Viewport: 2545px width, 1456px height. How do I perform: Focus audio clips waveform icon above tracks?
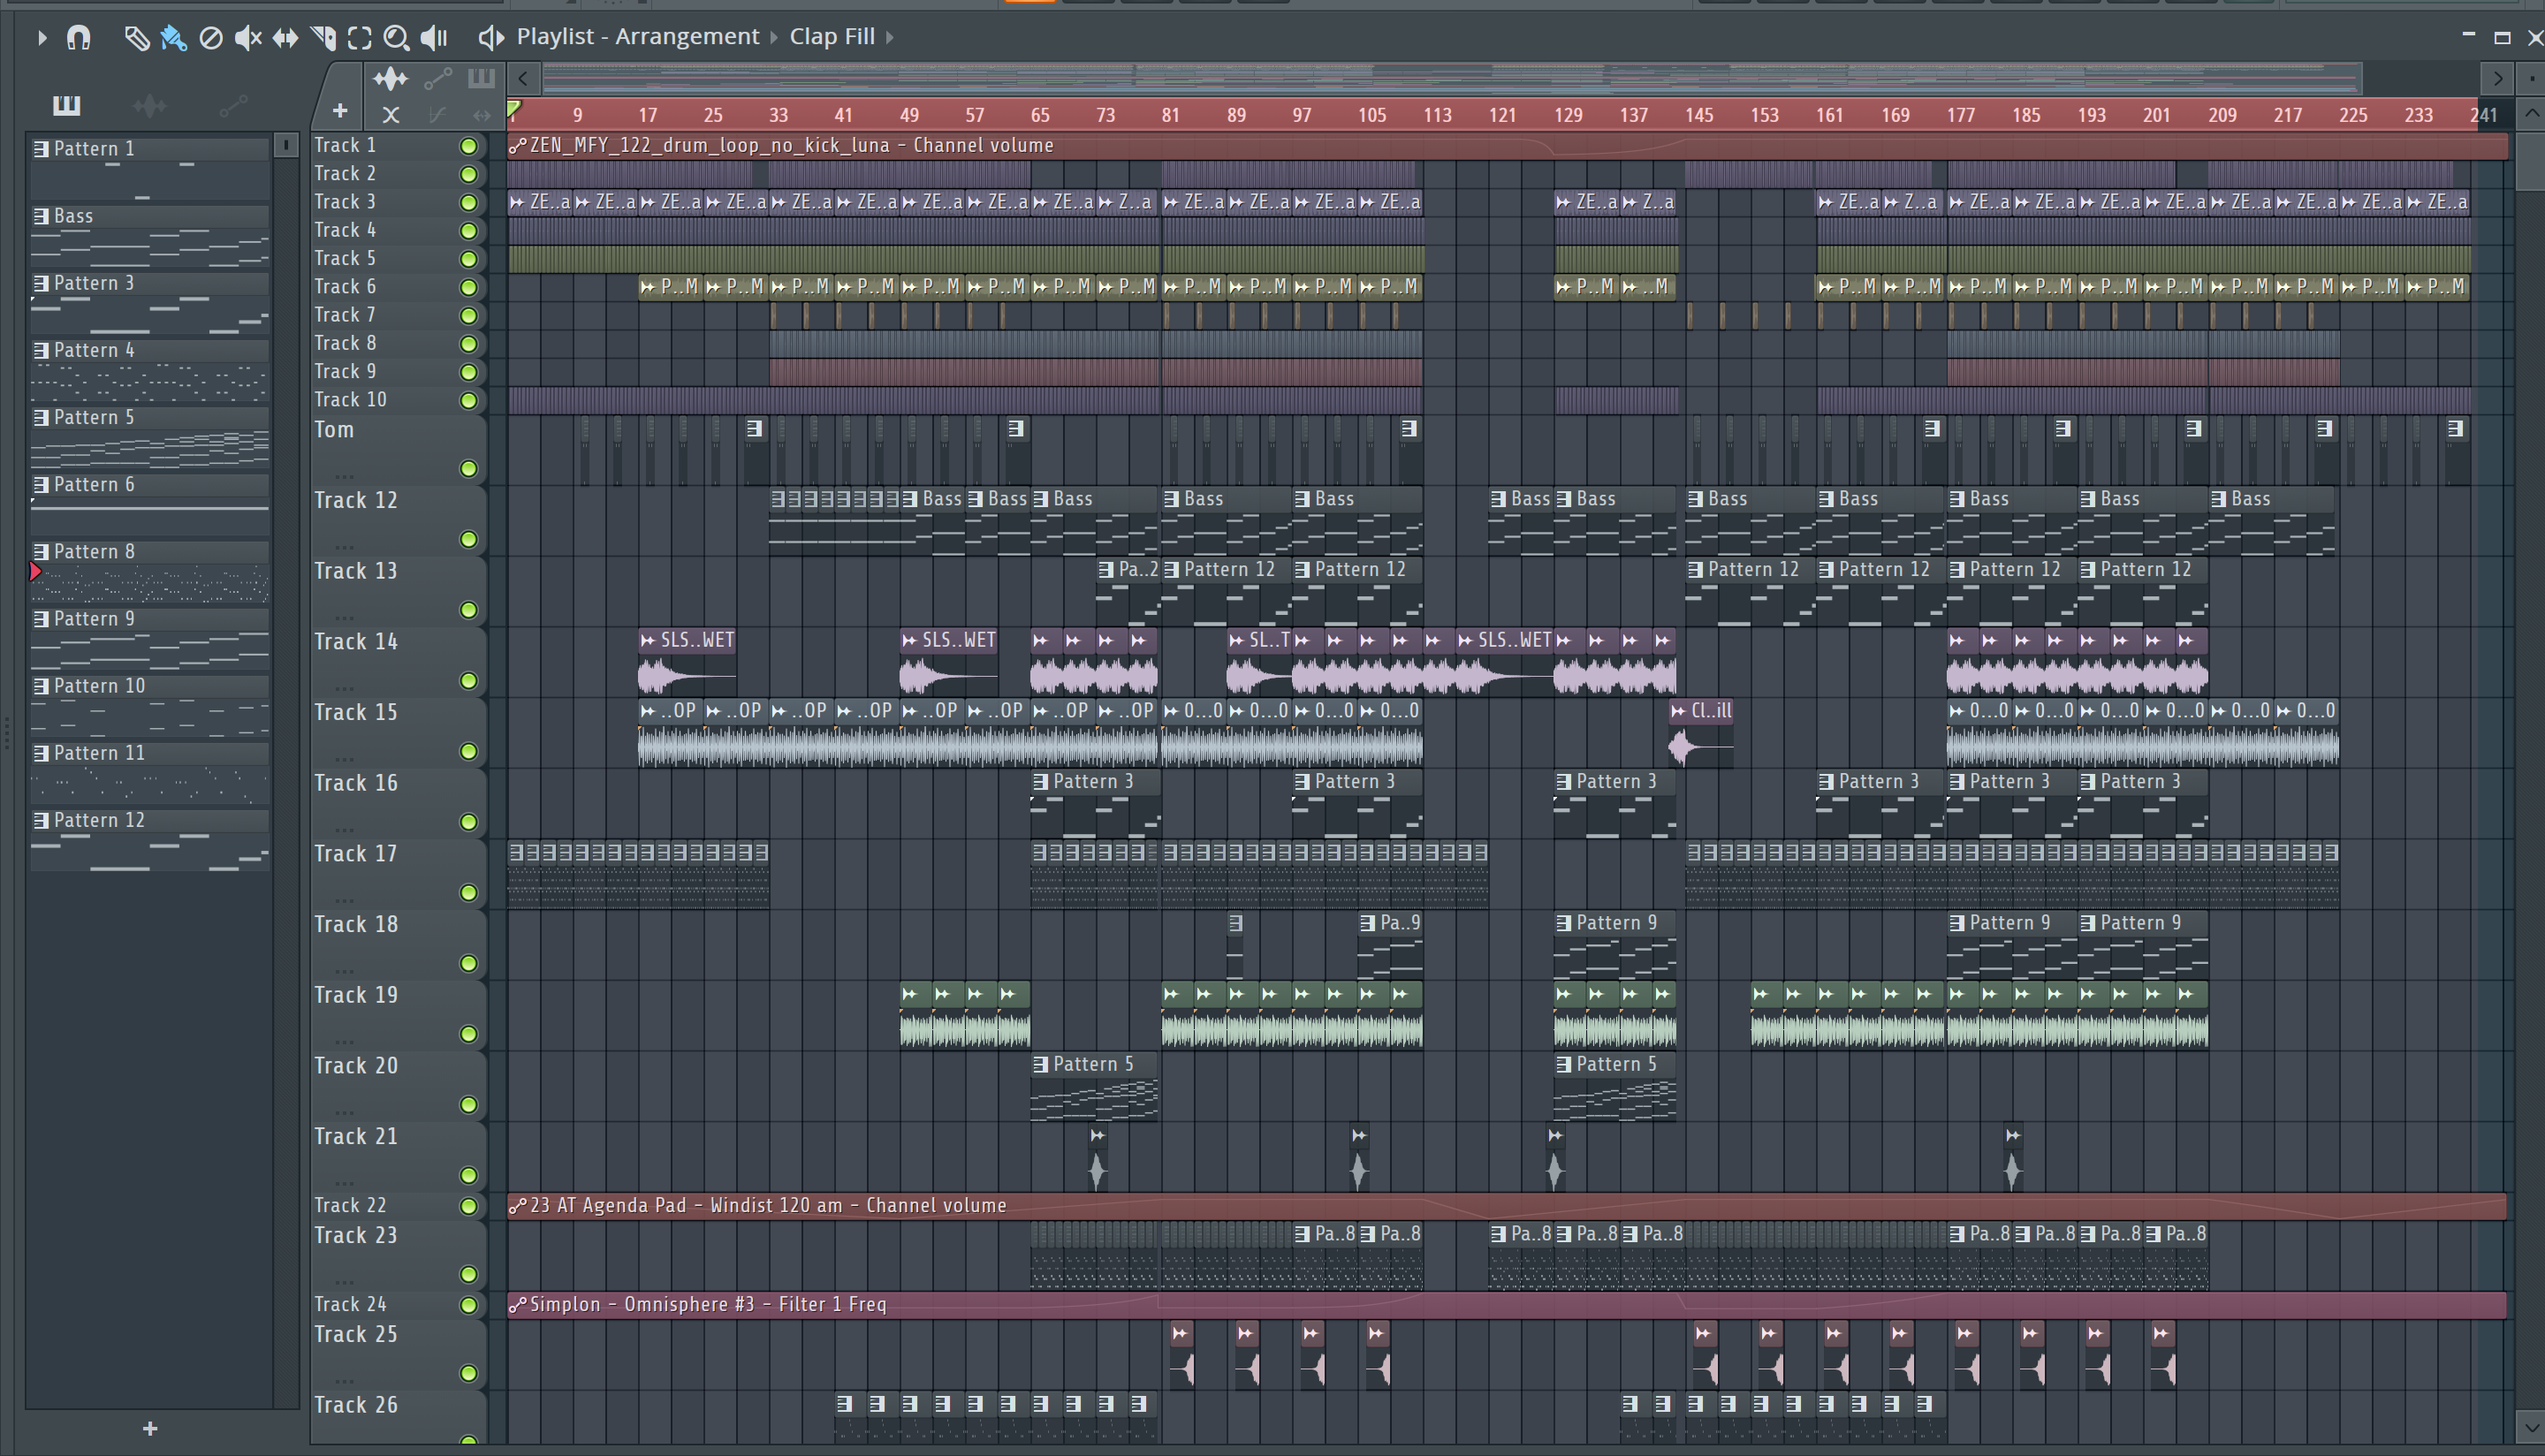coord(390,79)
